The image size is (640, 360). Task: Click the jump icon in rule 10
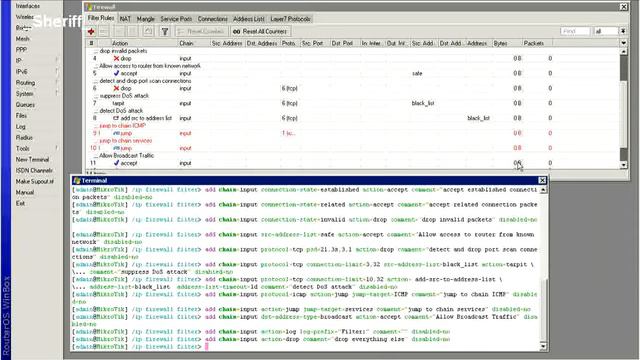point(116,148)
